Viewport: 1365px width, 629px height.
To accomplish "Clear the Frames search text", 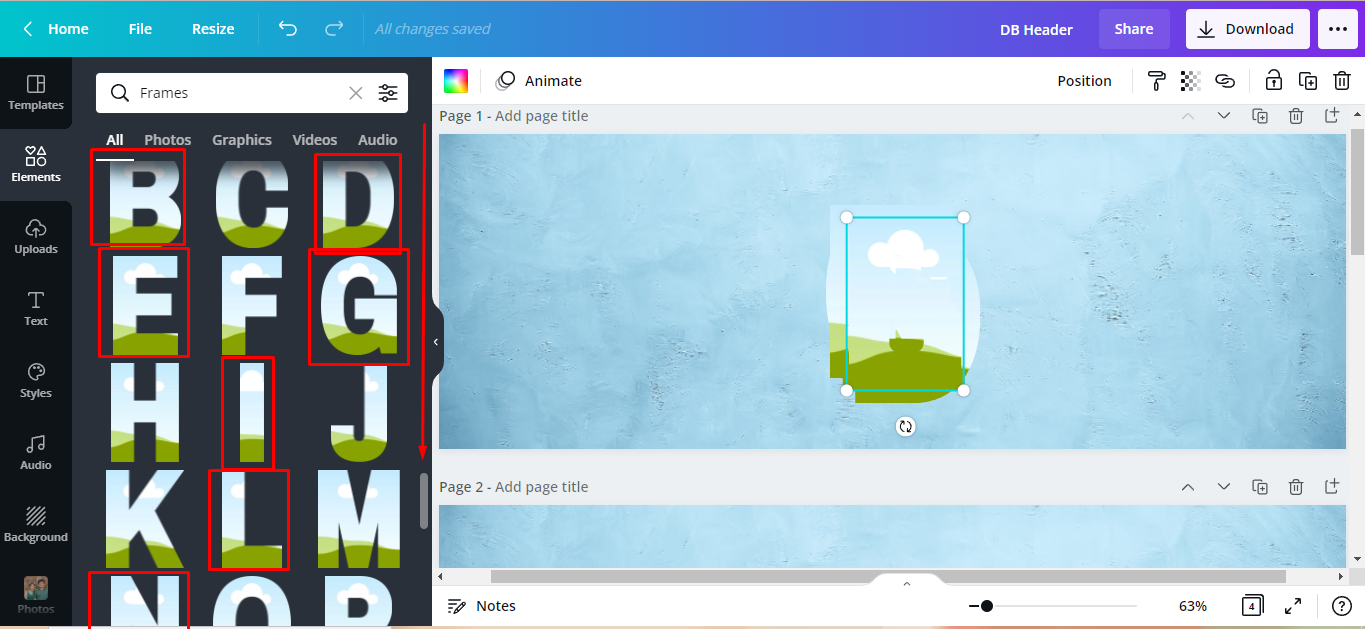I will 355,93.
